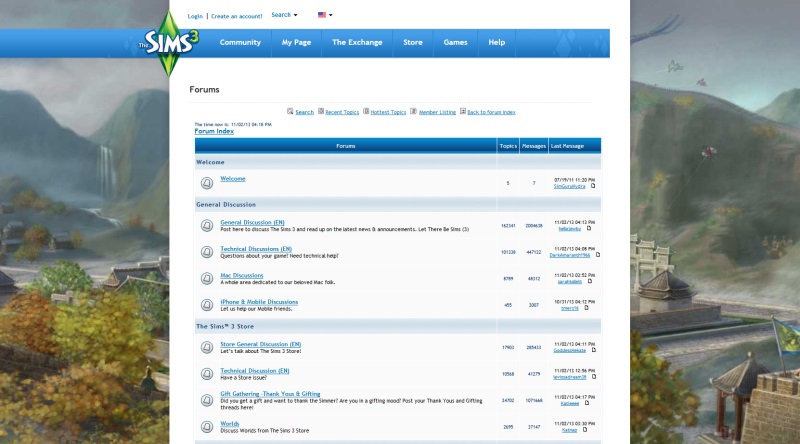Click the Messages column header
This screenshot has height=444, width=800.
pos(534,146)
